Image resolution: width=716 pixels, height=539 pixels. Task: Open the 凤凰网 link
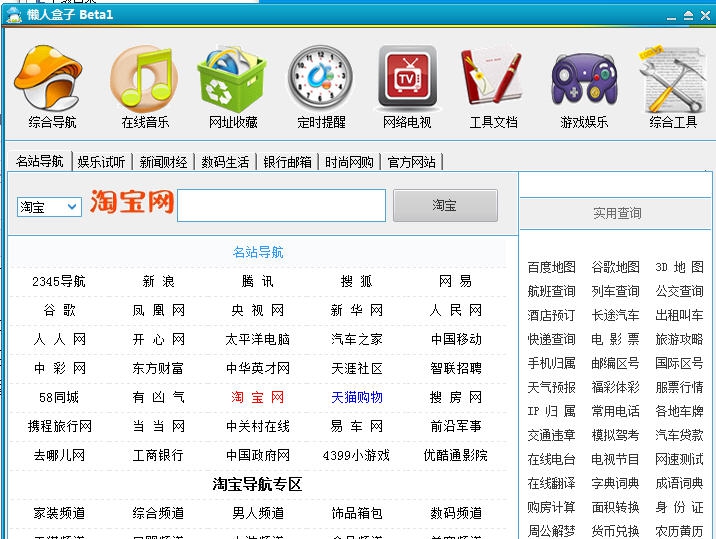click(158, 311)
